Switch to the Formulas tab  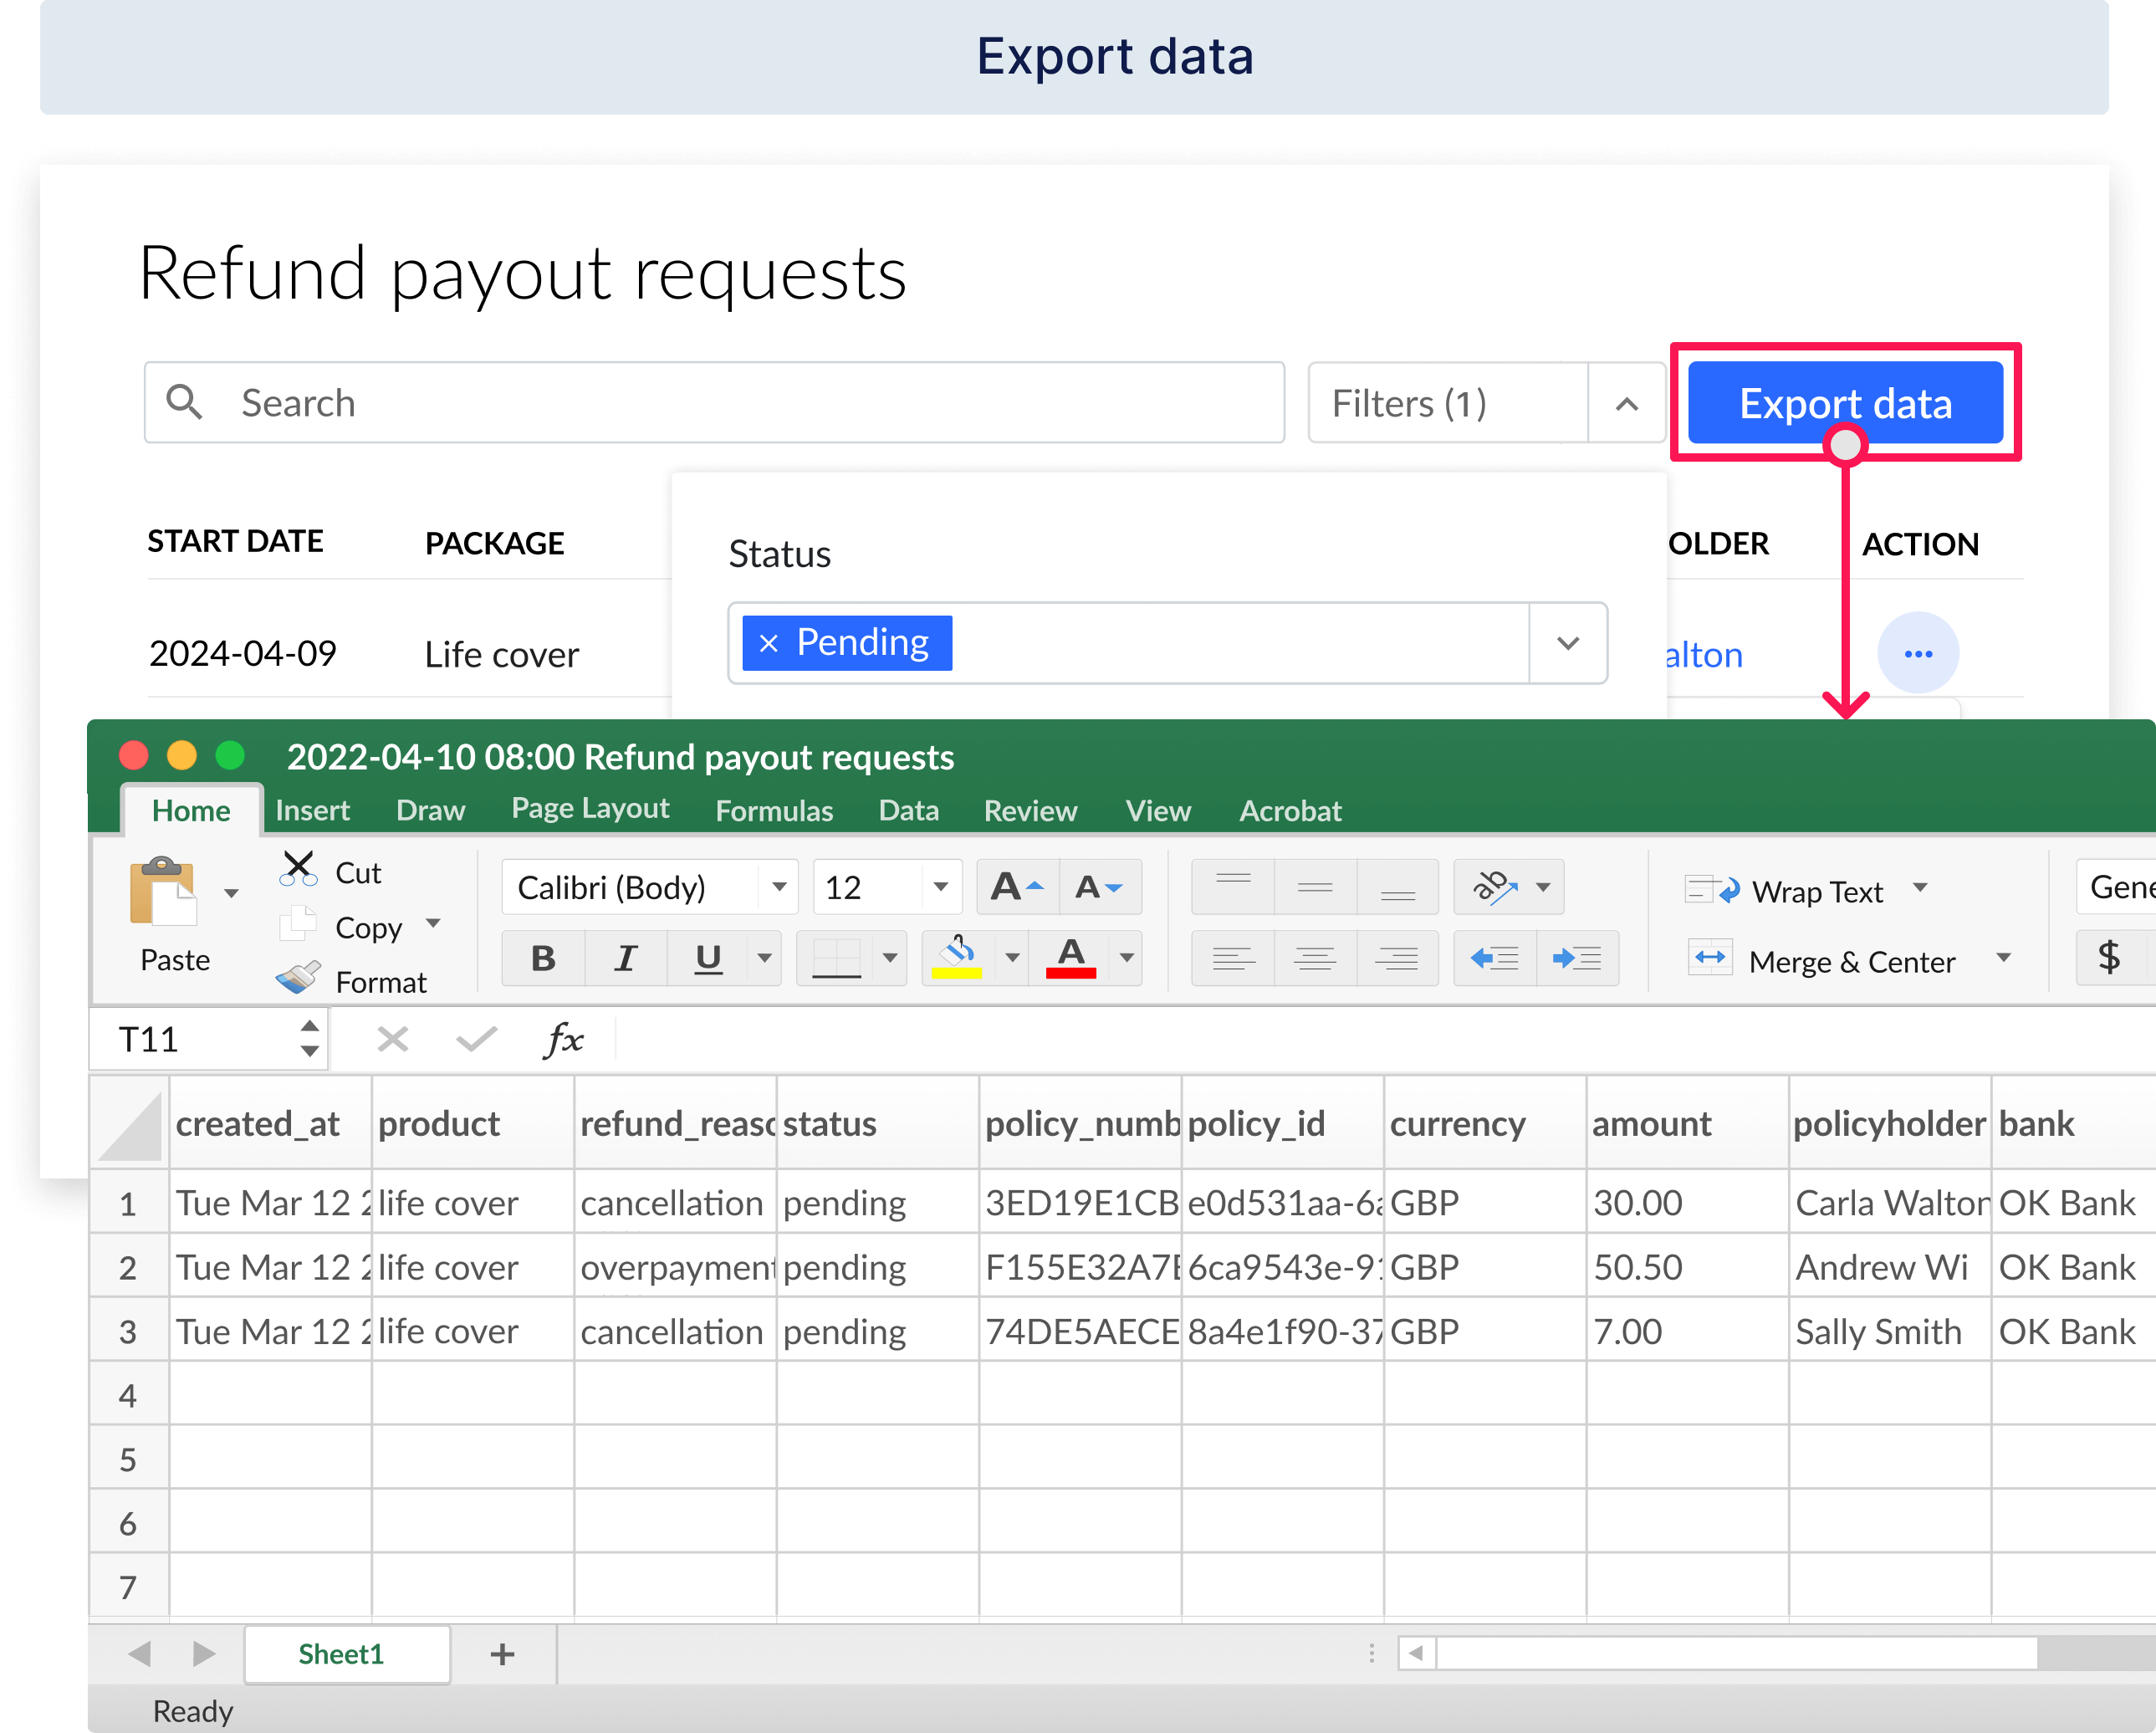click(x=774, y=810)
